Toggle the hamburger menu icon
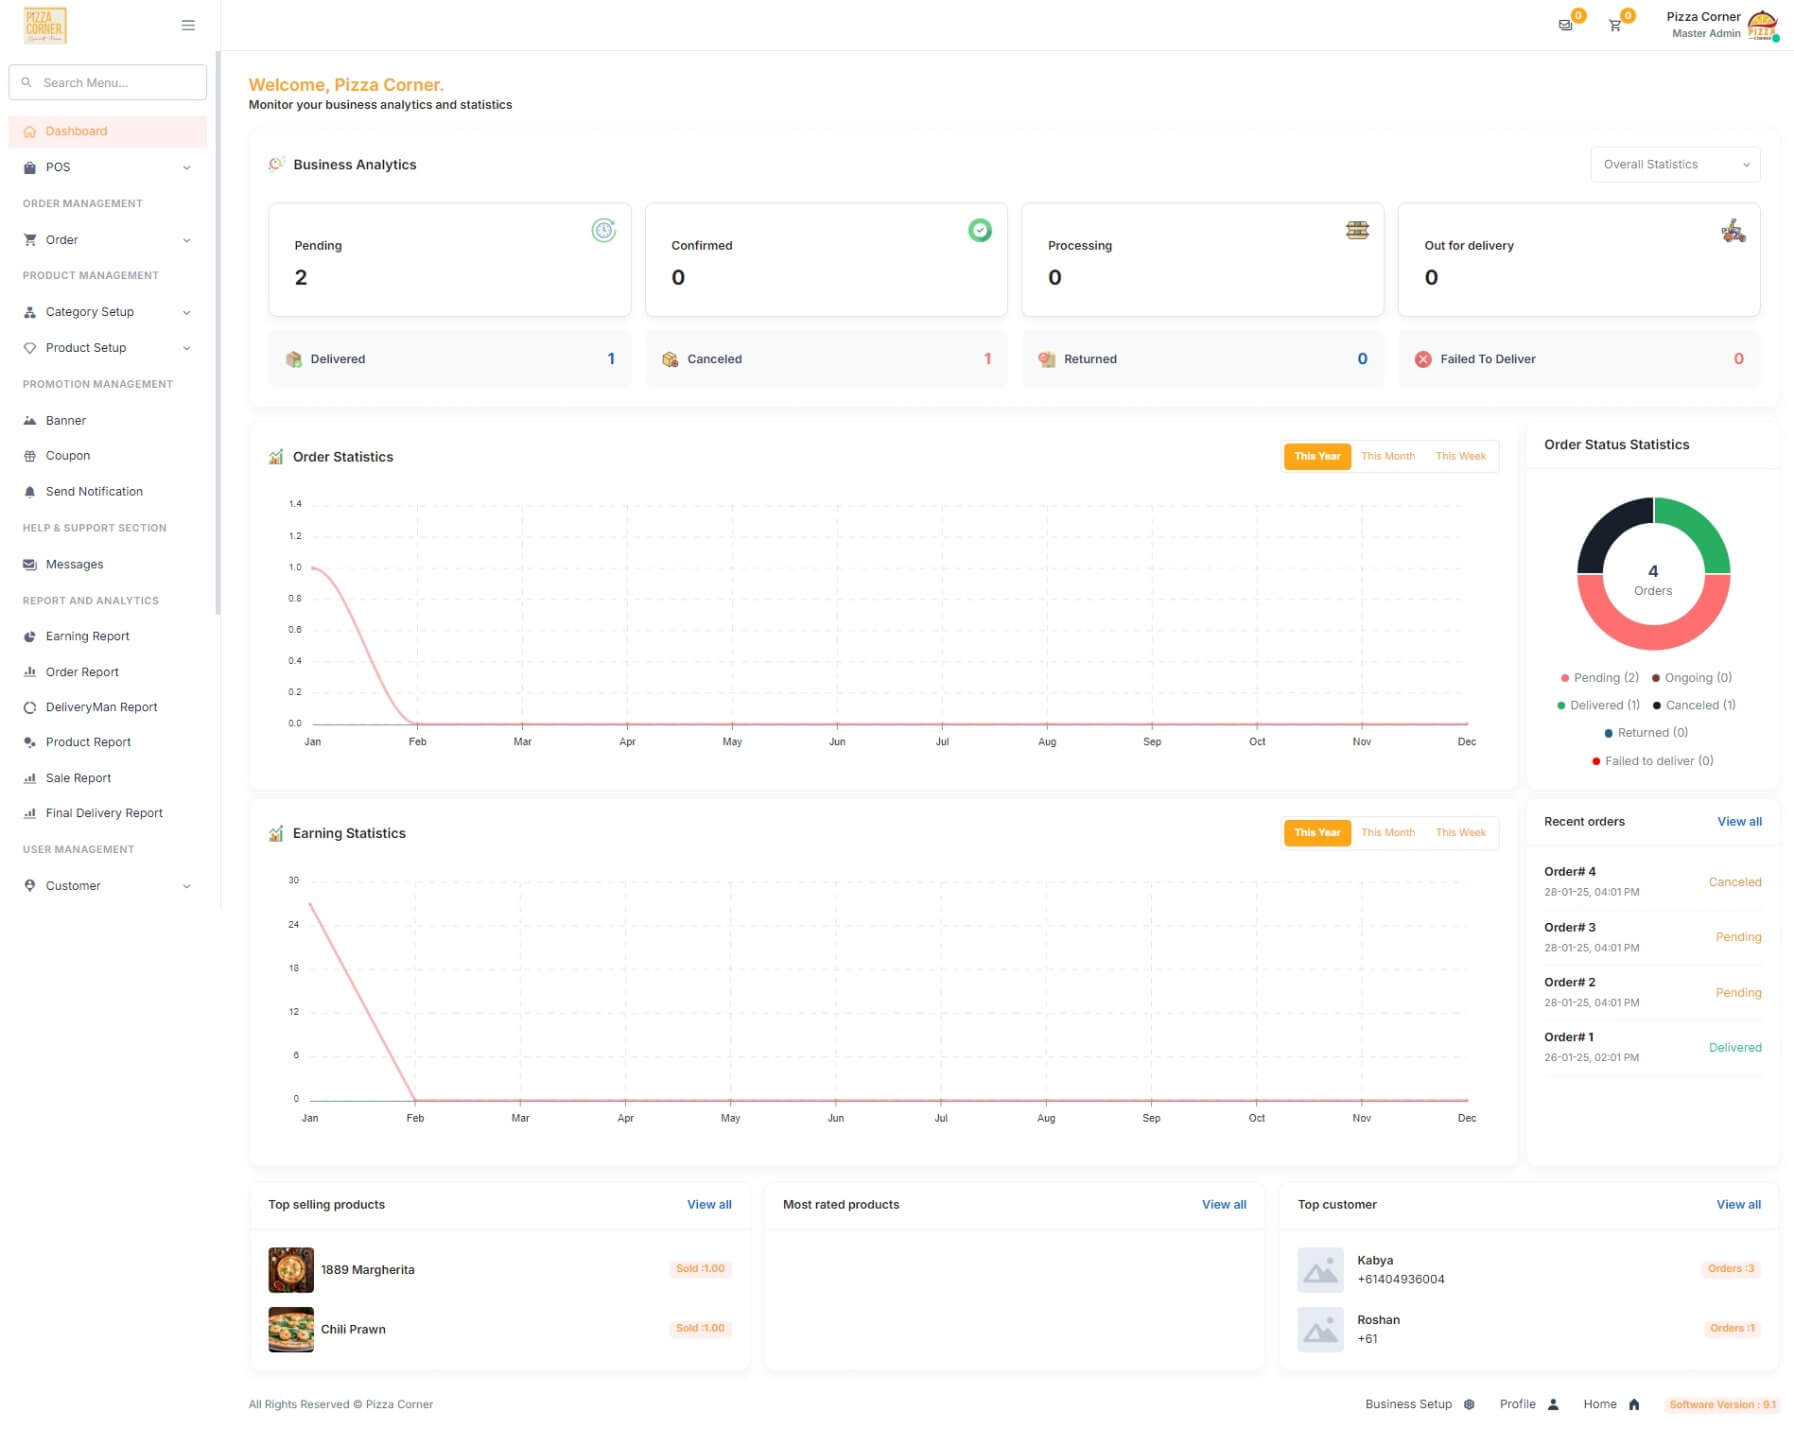The width and height of the screenshot is (1794, 1443). (188, 25)
